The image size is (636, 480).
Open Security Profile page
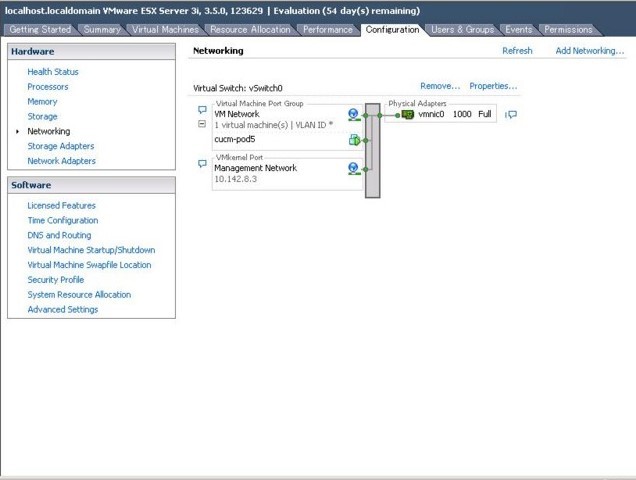[56, 280]
